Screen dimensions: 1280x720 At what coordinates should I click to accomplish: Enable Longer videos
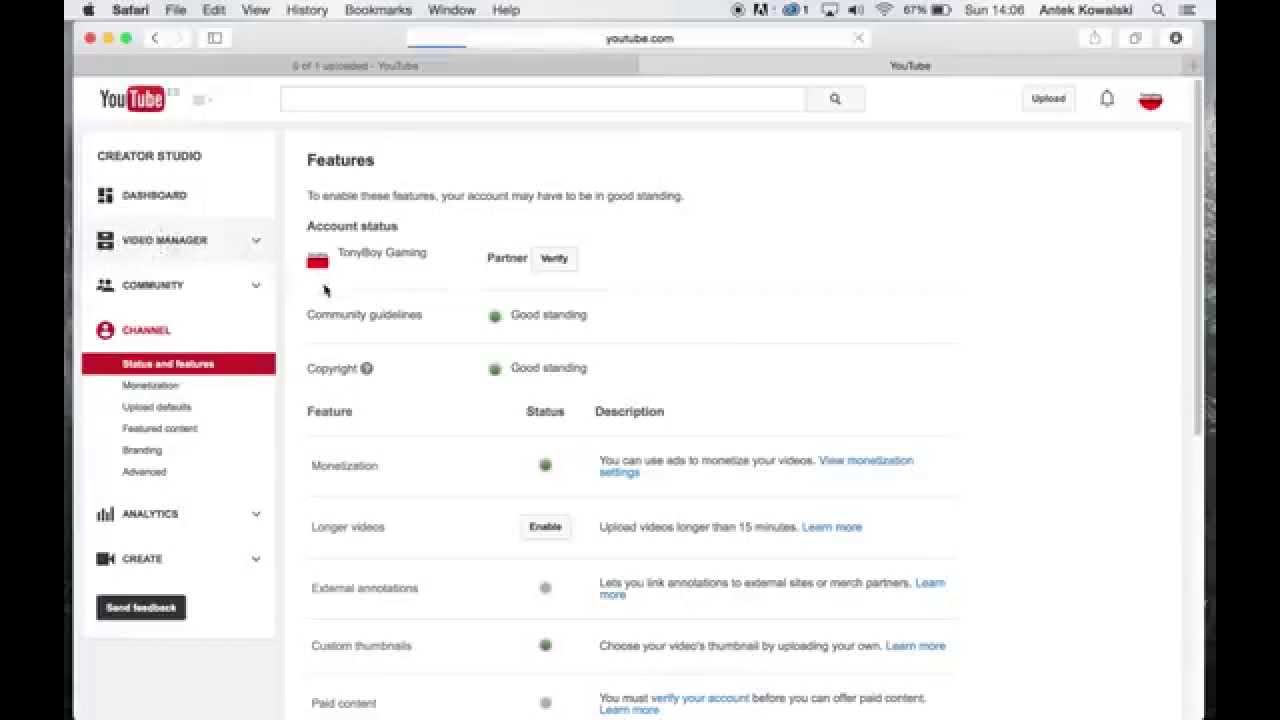click(545, 527)
